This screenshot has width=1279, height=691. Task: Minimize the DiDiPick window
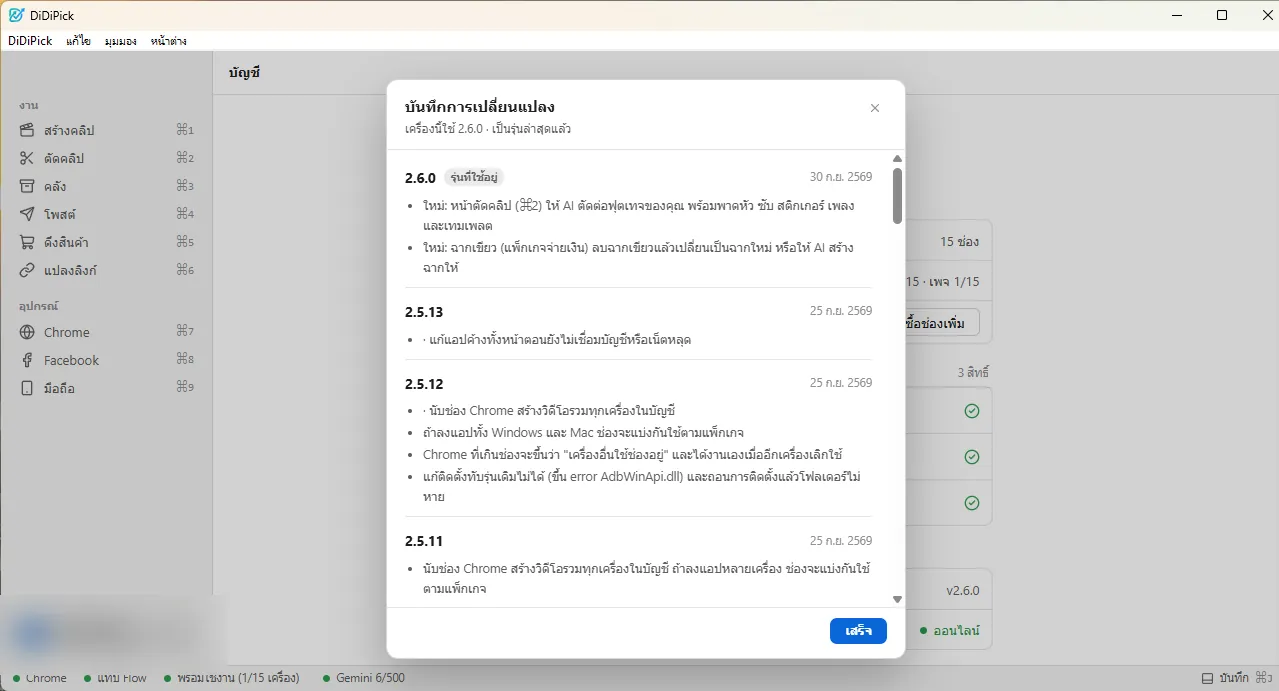pos(1175,15)
